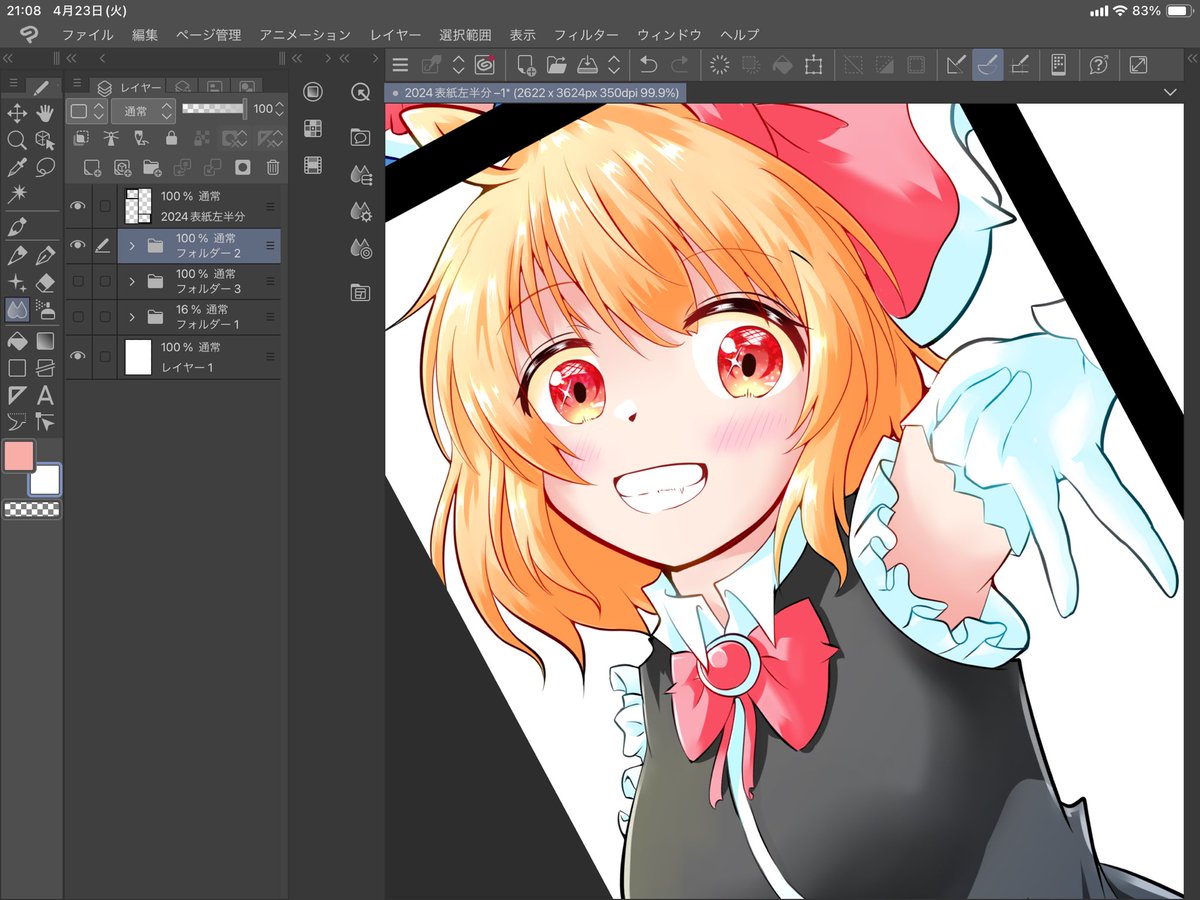Show フォルダー 1 via visibility box
Viewport: 1200px width, 900px height.
pos(78,317)
